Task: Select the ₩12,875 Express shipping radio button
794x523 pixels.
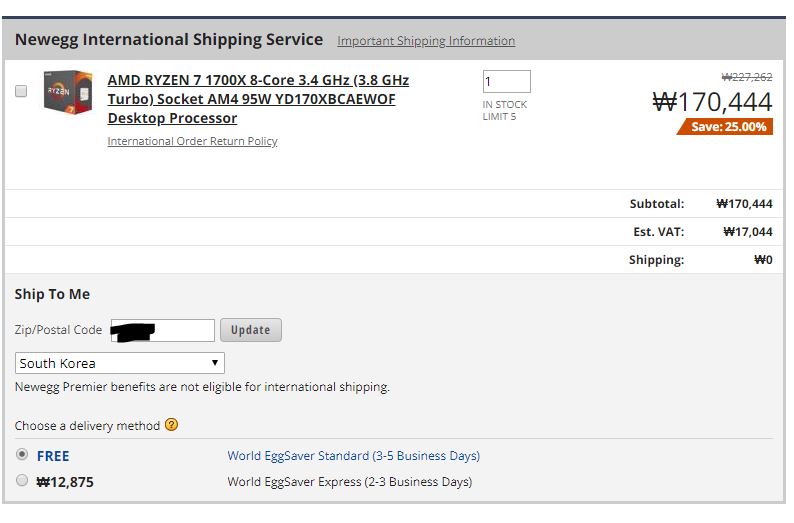Action: click(x=23, y=481)
